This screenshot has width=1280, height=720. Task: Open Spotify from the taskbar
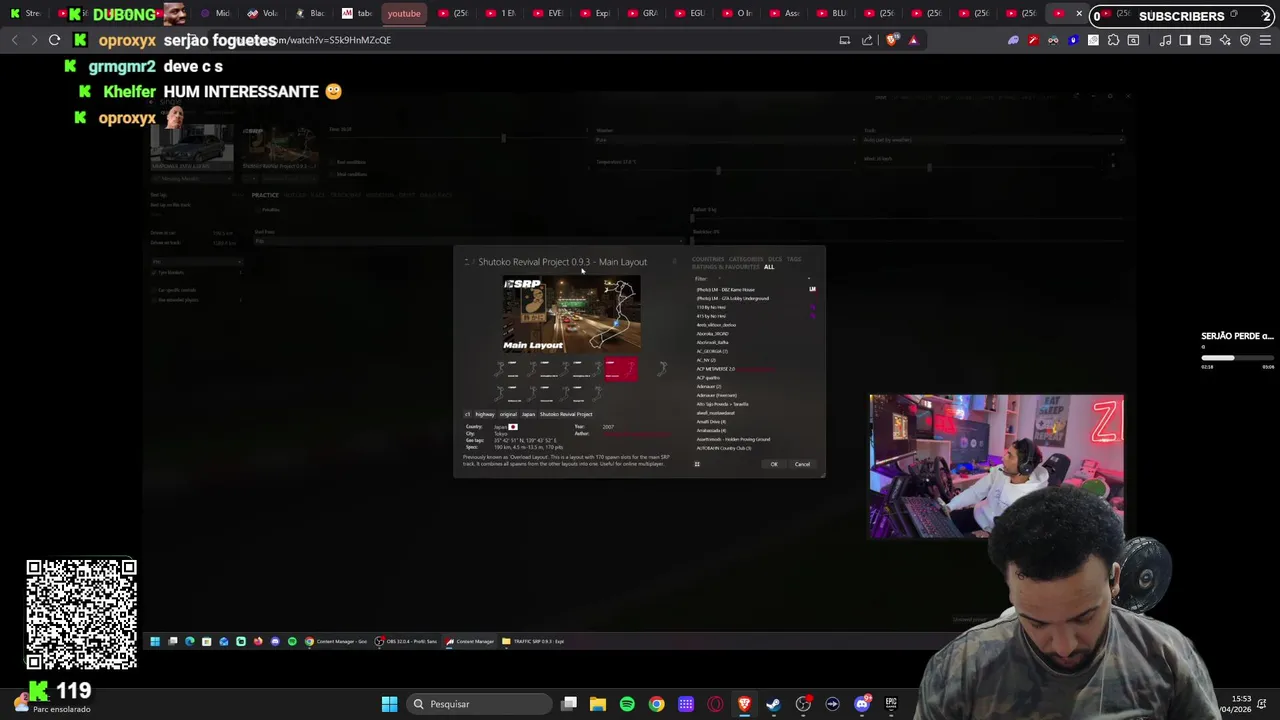[627, 704]
